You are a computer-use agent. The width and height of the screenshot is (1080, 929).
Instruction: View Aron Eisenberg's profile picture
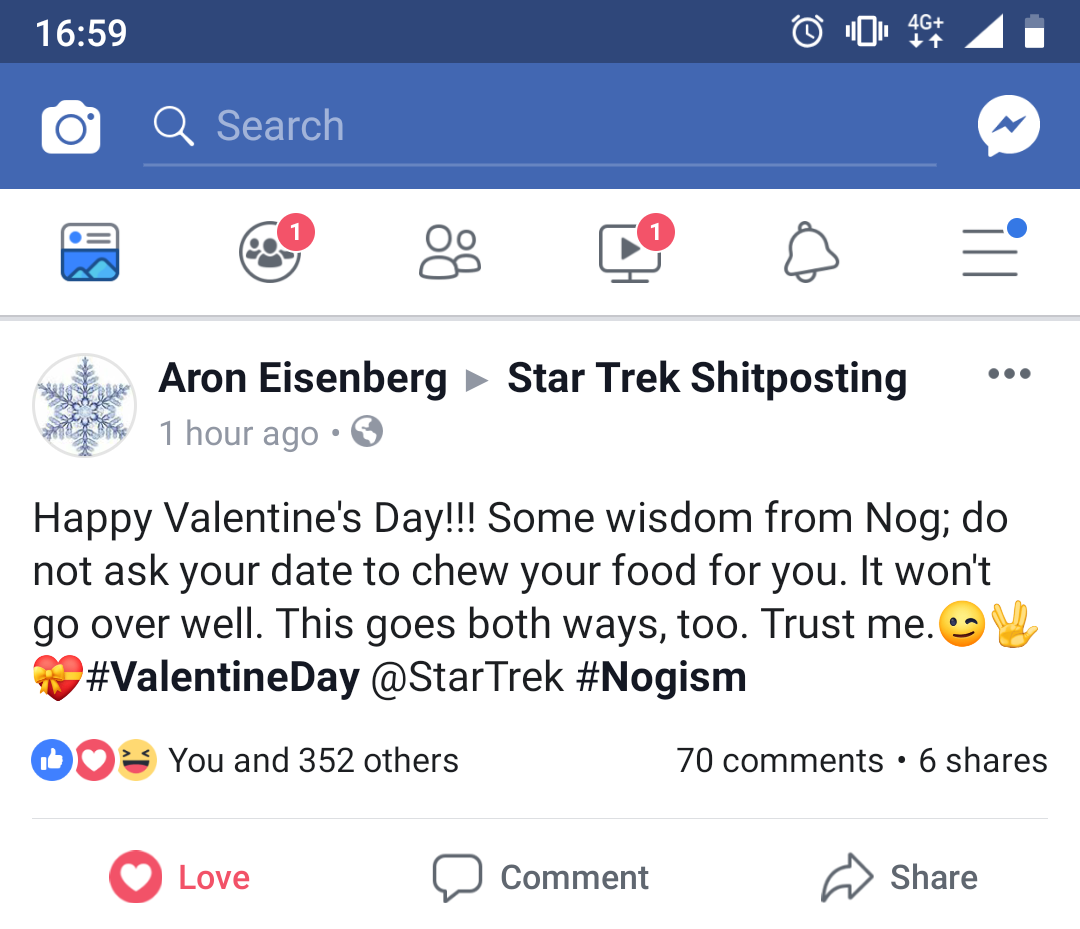[85, 406]
